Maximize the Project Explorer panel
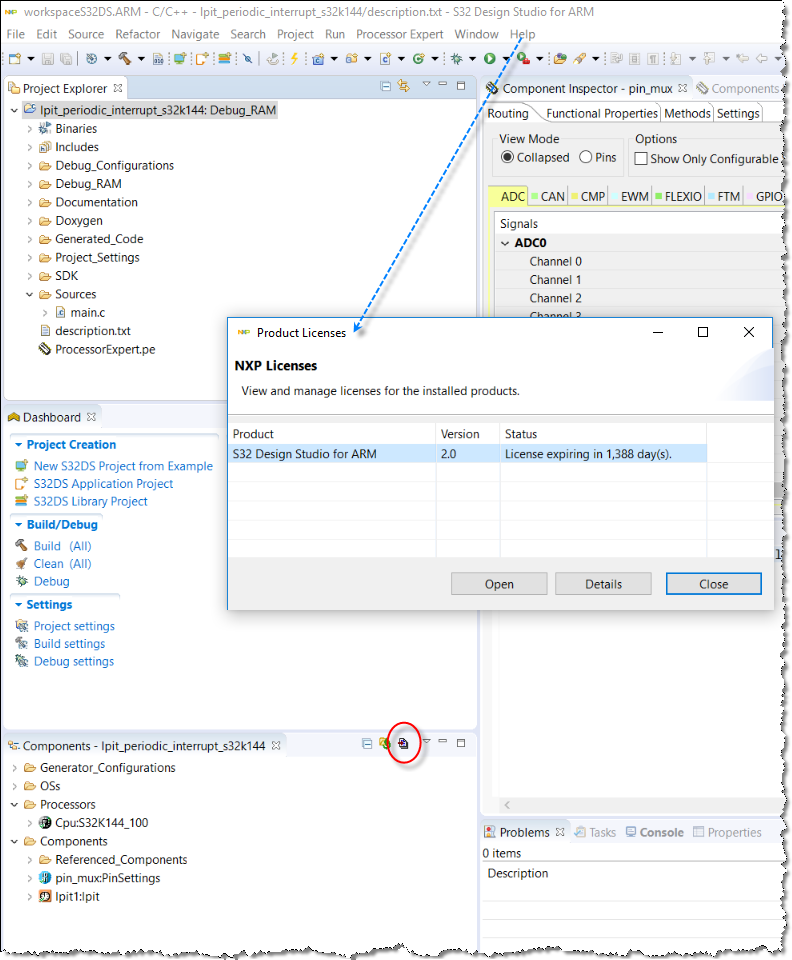792x960 pixels. pyautogui.click(x=461, y=86)
